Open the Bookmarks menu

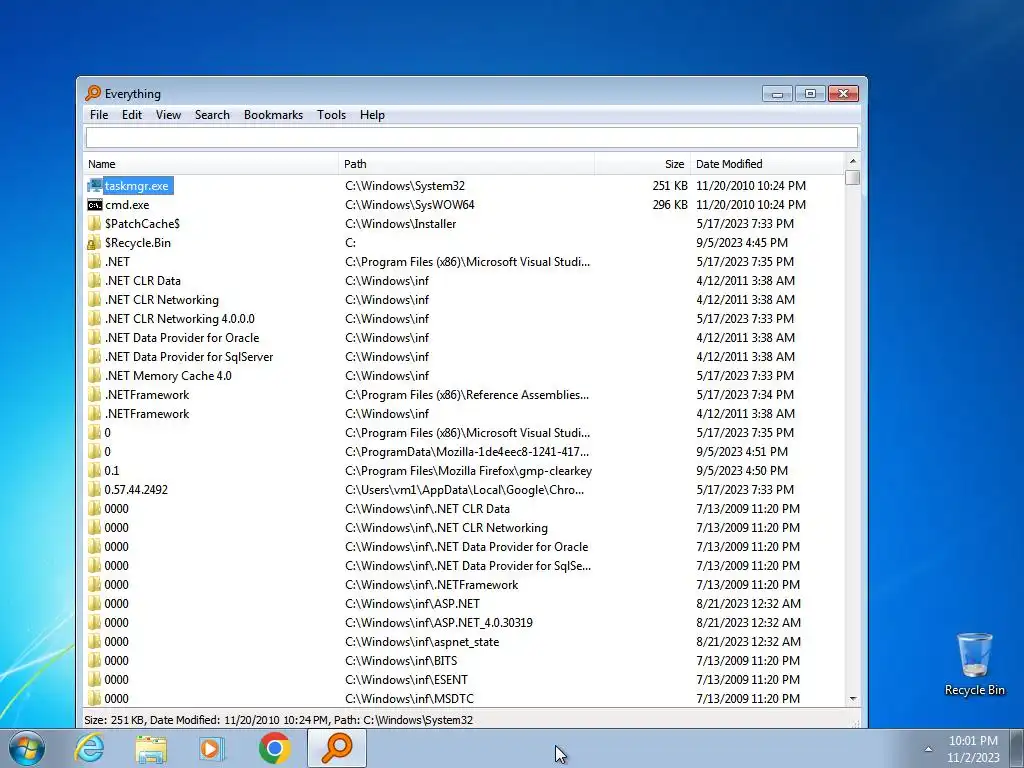click(x=273, y=115)
